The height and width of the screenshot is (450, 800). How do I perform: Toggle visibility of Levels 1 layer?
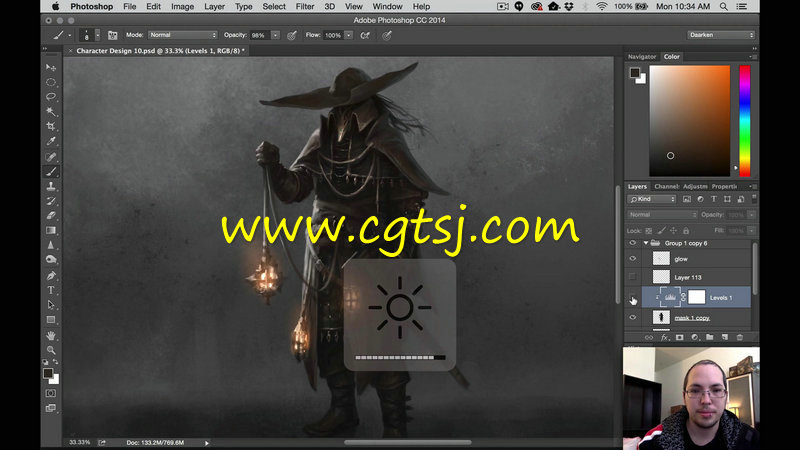click(x=633, y=297)
